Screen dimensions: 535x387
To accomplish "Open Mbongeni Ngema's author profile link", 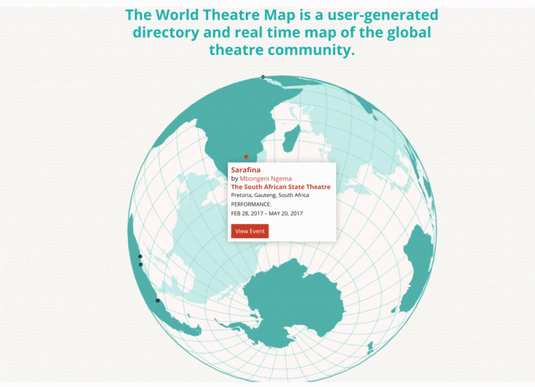I will pos(265,178).
